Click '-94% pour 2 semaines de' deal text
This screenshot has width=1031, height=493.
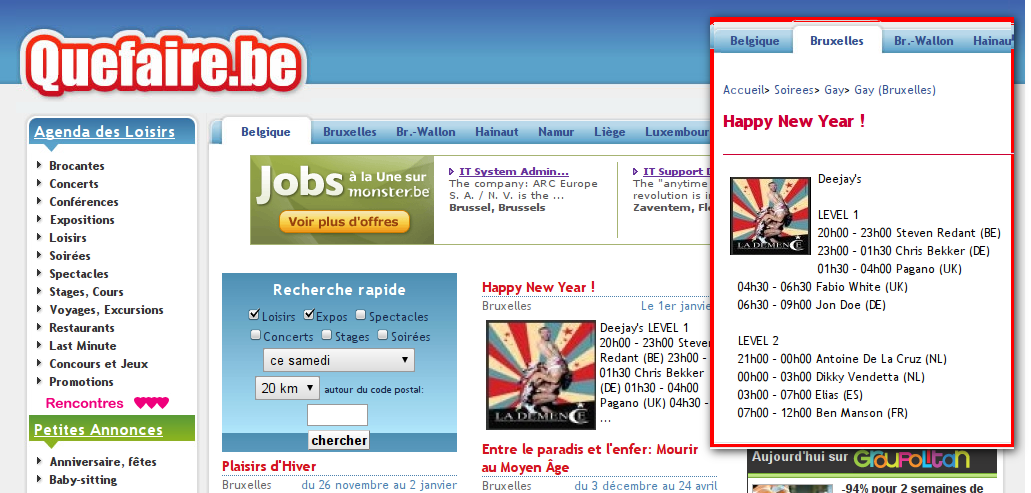[912, 488]
